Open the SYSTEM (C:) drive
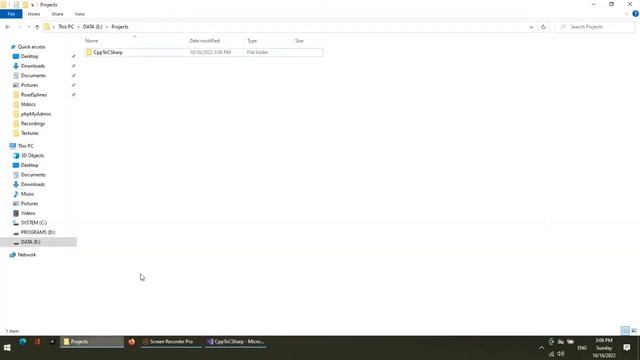Screen dimensions: 640x360 (33, 223)
